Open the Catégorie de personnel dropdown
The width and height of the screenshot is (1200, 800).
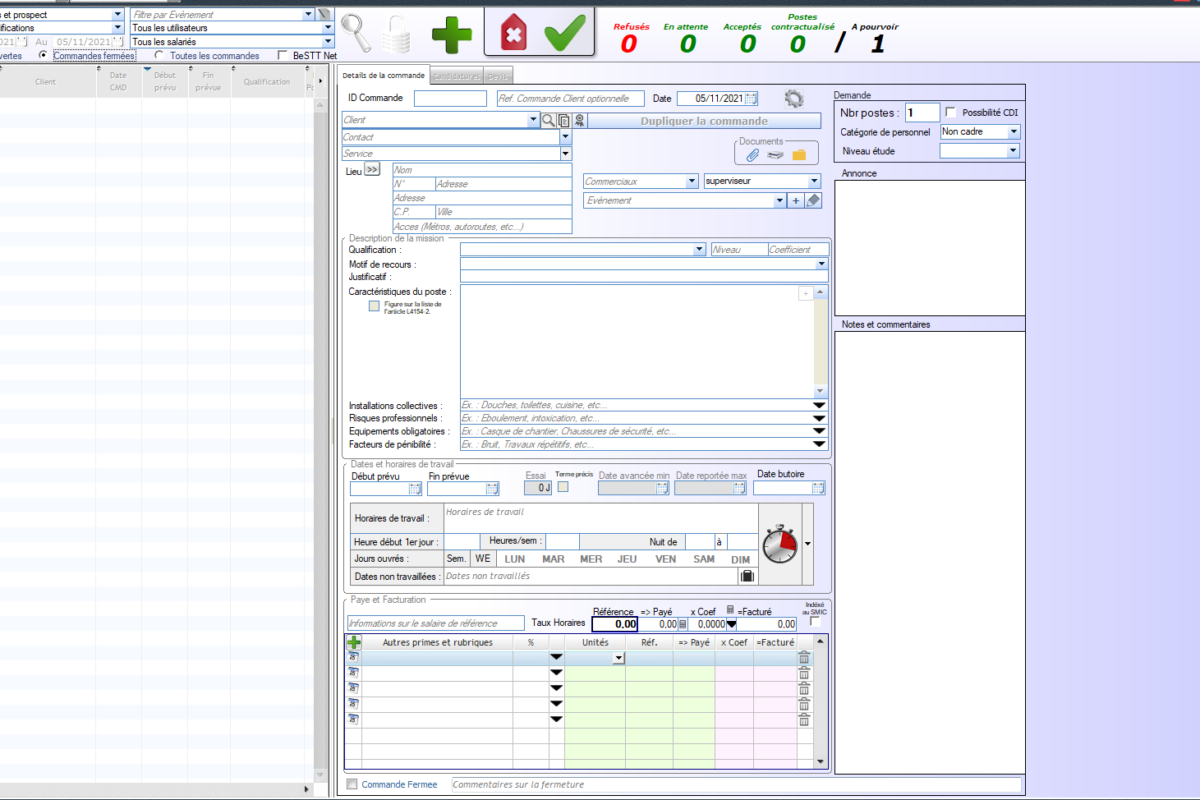point(1013,132)
